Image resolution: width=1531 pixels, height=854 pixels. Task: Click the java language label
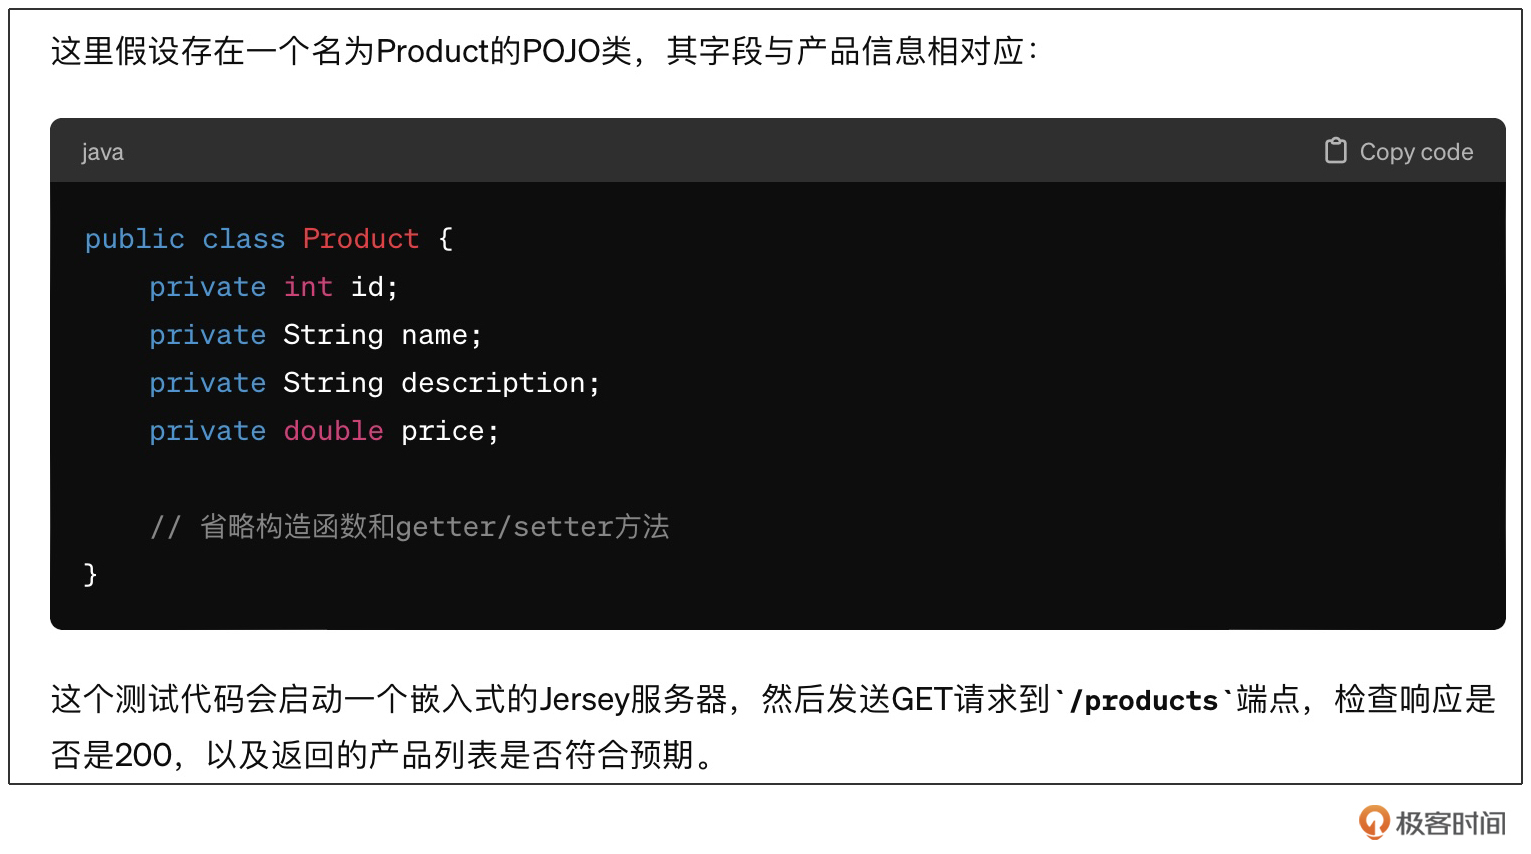(102, 152)
